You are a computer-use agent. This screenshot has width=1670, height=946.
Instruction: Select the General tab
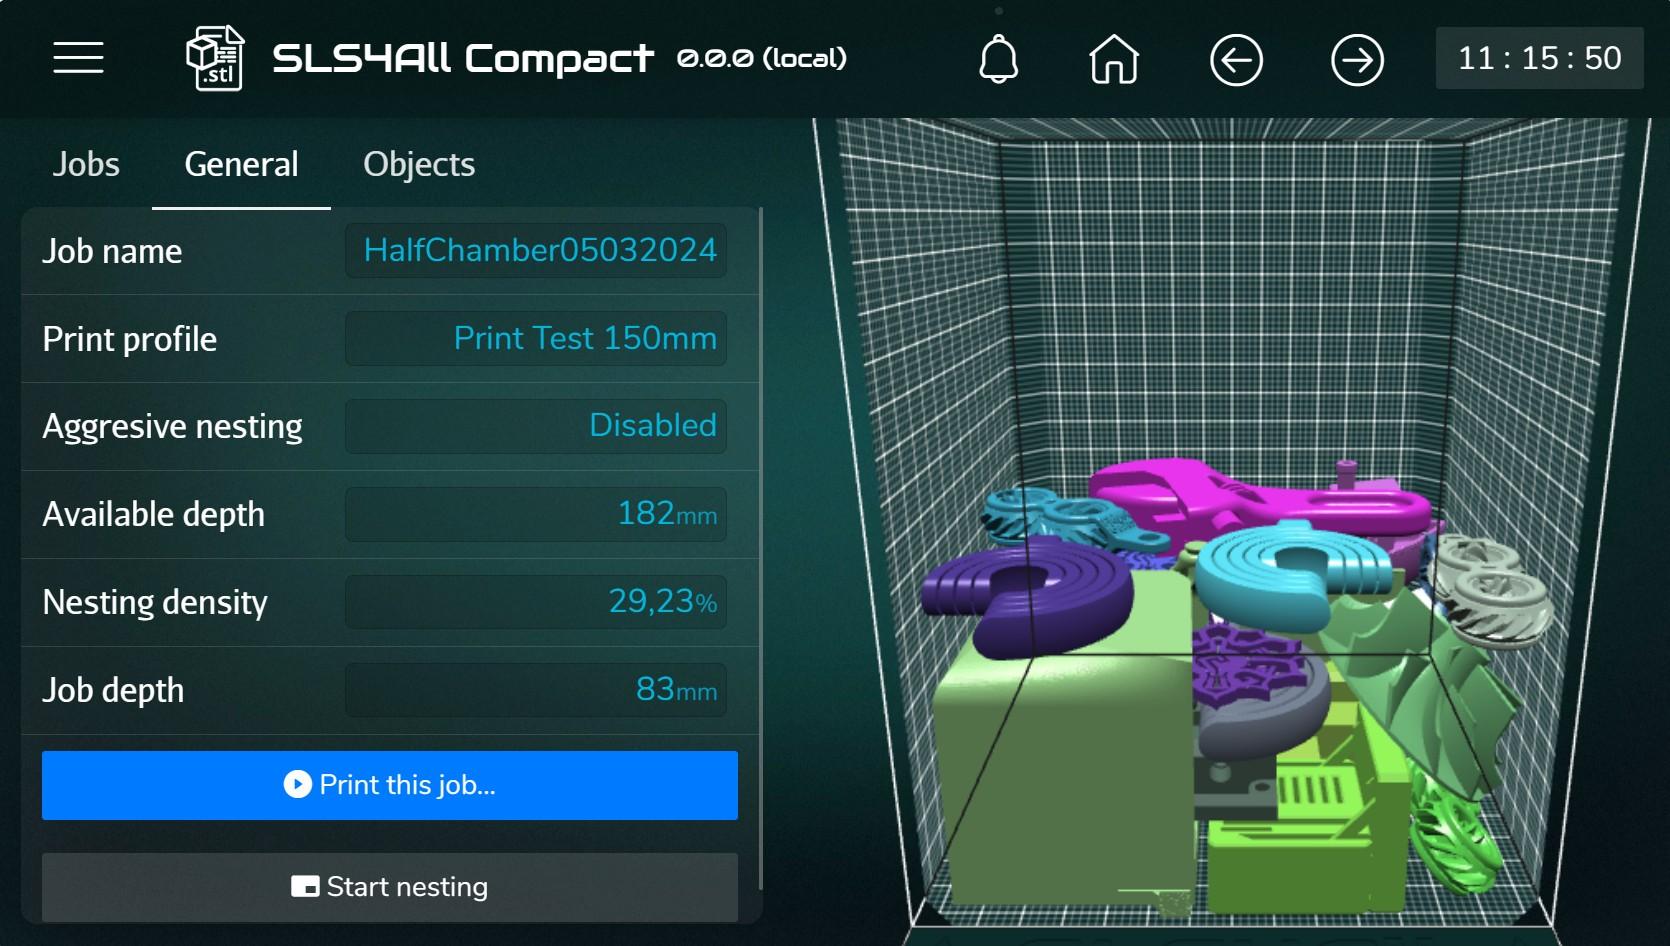pyautogui.click(x=241, y=164)
